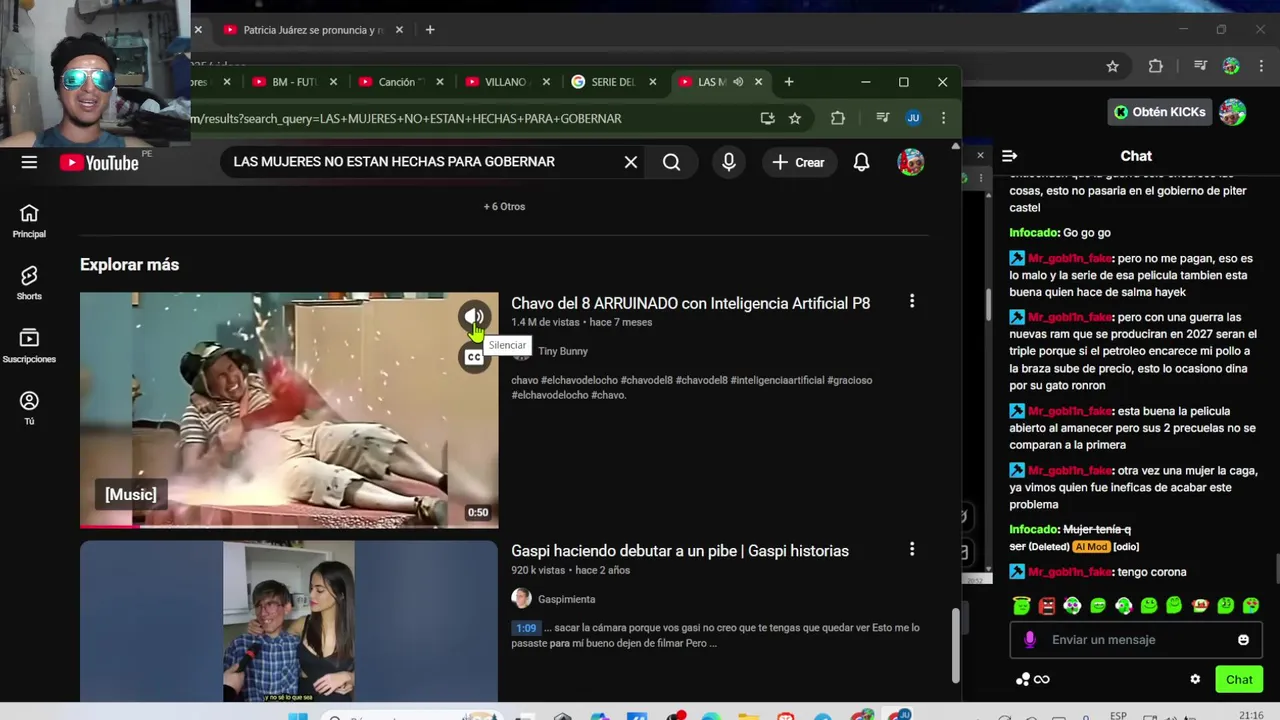The width and height of the screenshot is (1280, 720).
Task: Mute the tab using the speaker icon on LAS M tab
Action: pos(738,82)
